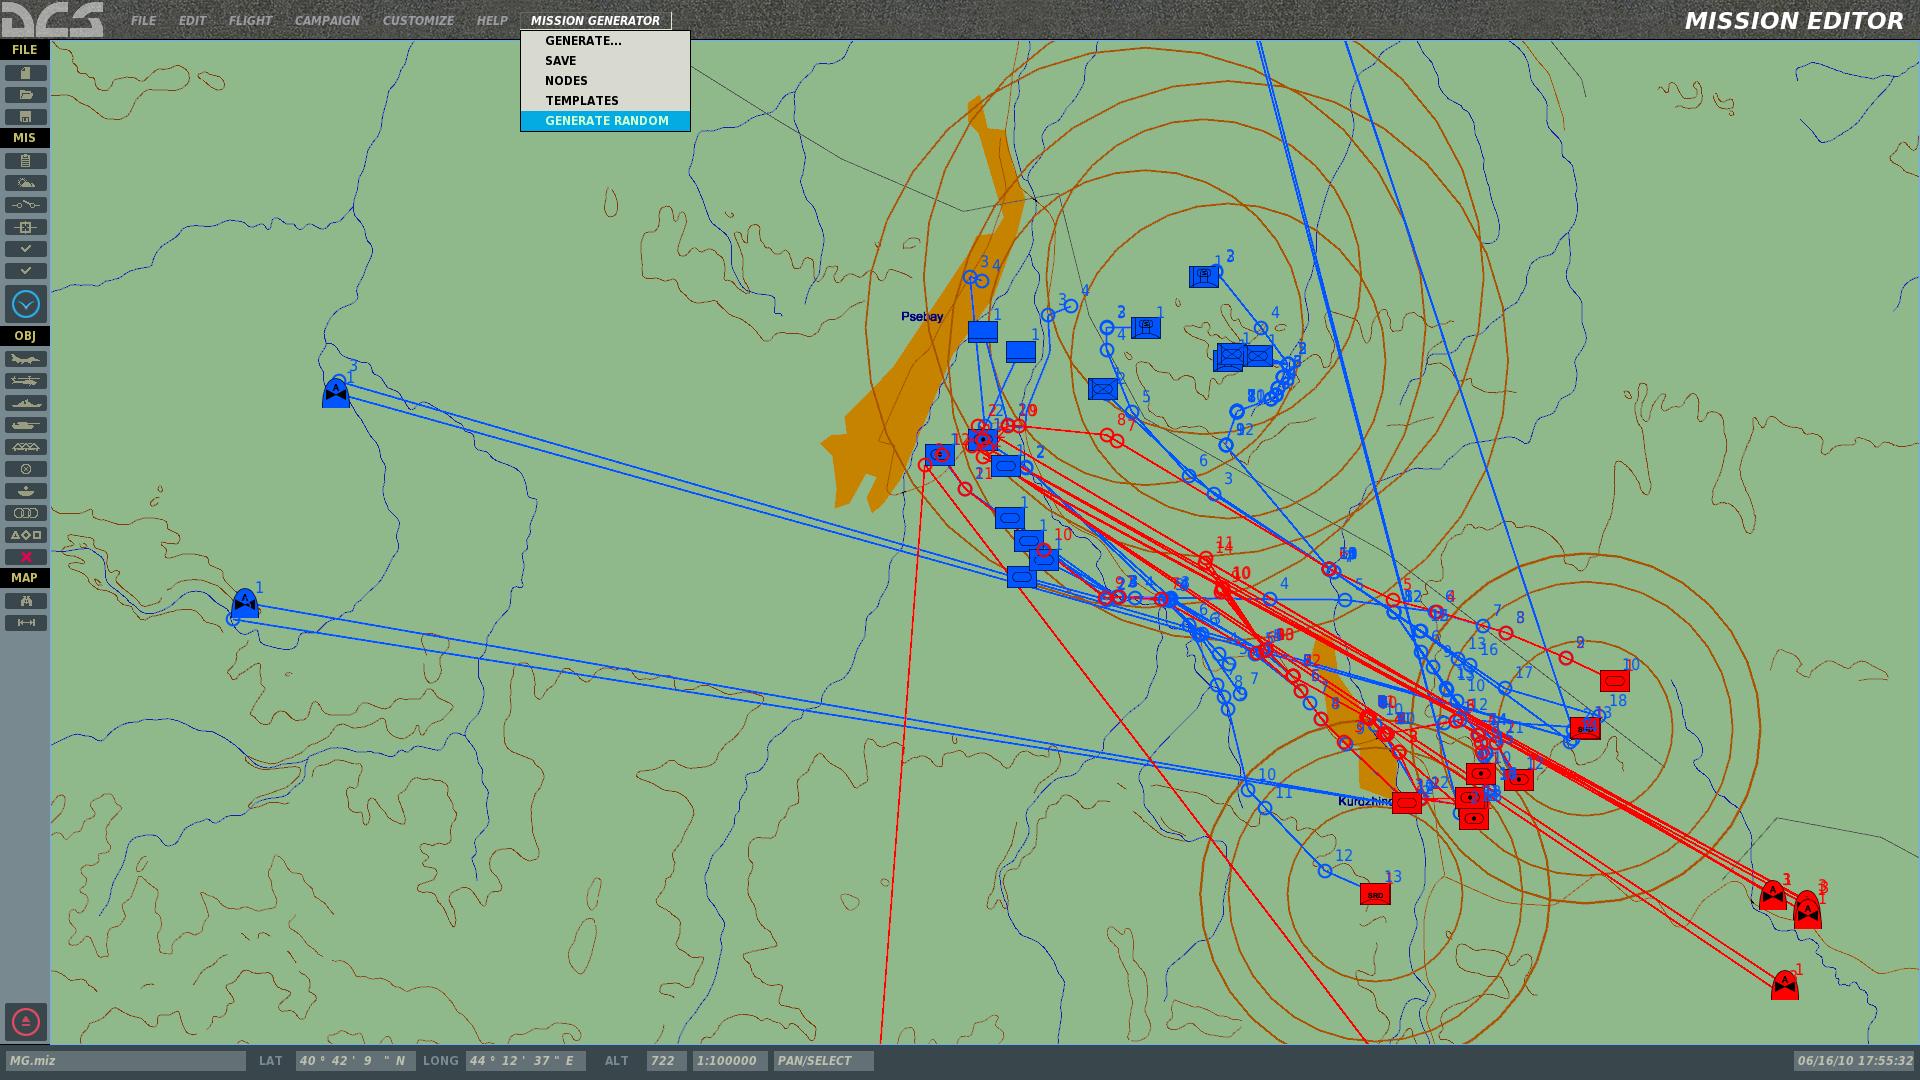Select the helicopter group tool
The height and width of the screenshot is (1080, 1920).
(x=26, y=381)
